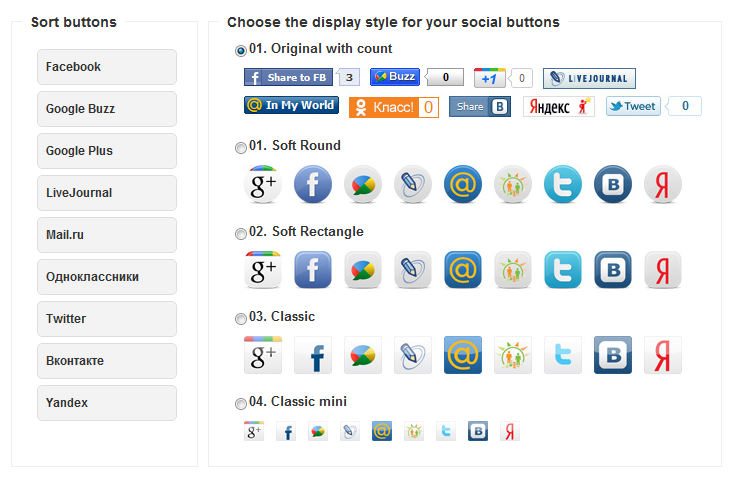Click the round Google Plus icon

[x=263, y=184]
